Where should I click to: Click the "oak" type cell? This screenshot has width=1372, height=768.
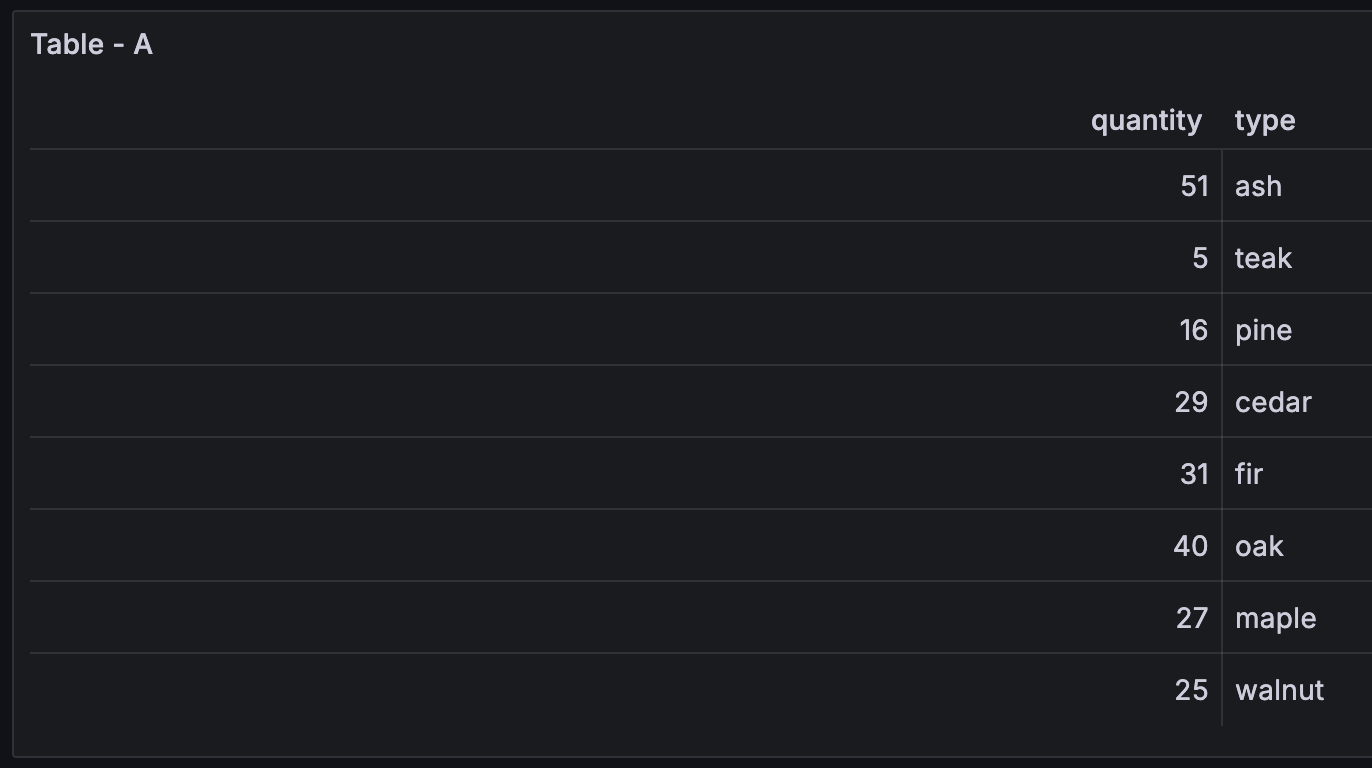click(x=1259, y=546)
